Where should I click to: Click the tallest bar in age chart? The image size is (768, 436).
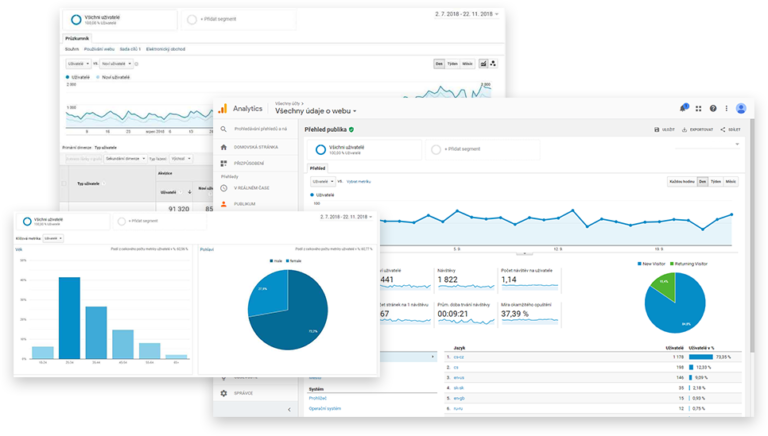[70, 318]
